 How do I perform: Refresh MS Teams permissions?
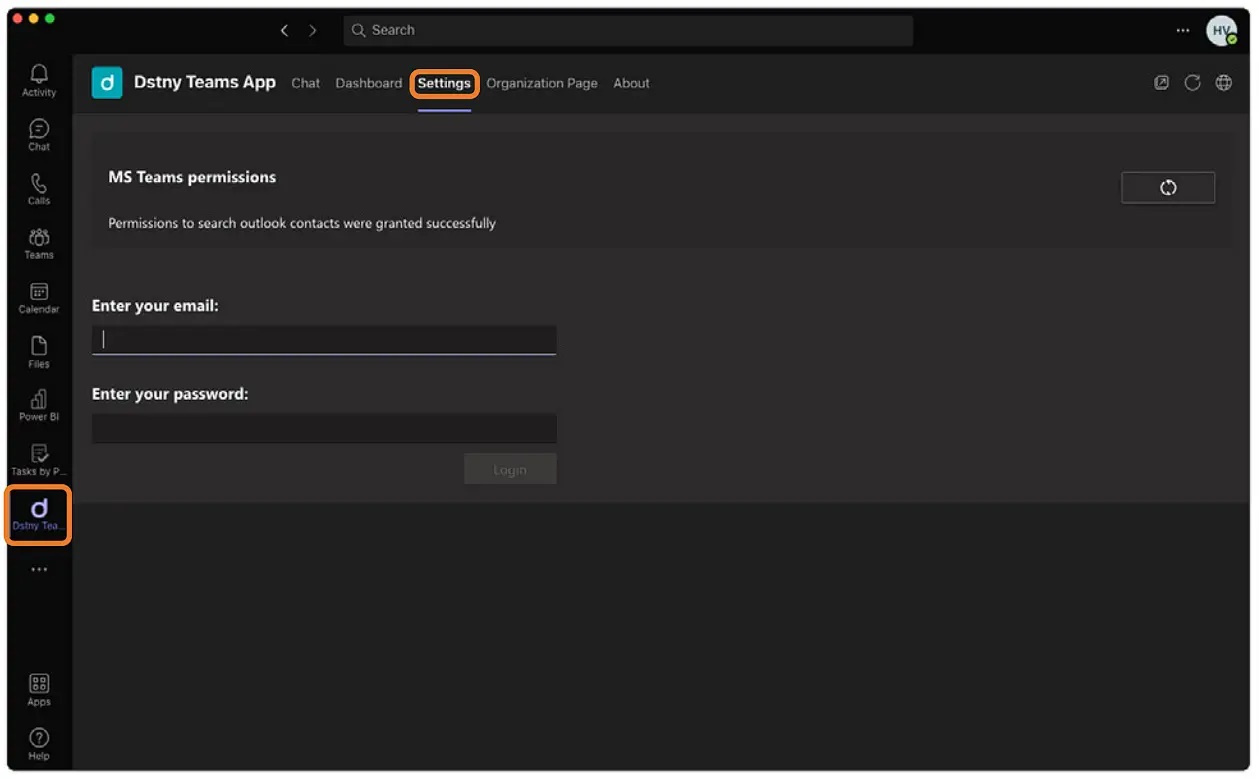(1168, 188)
